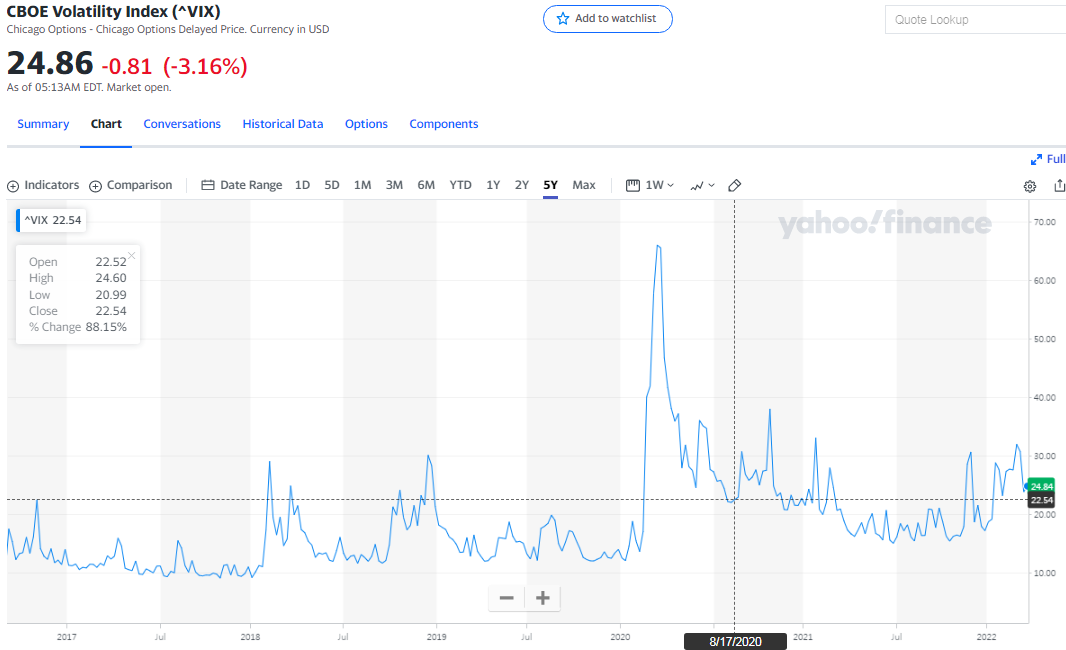Click the 24.60 High value
Screen dimensions: 1066x650
111,278
